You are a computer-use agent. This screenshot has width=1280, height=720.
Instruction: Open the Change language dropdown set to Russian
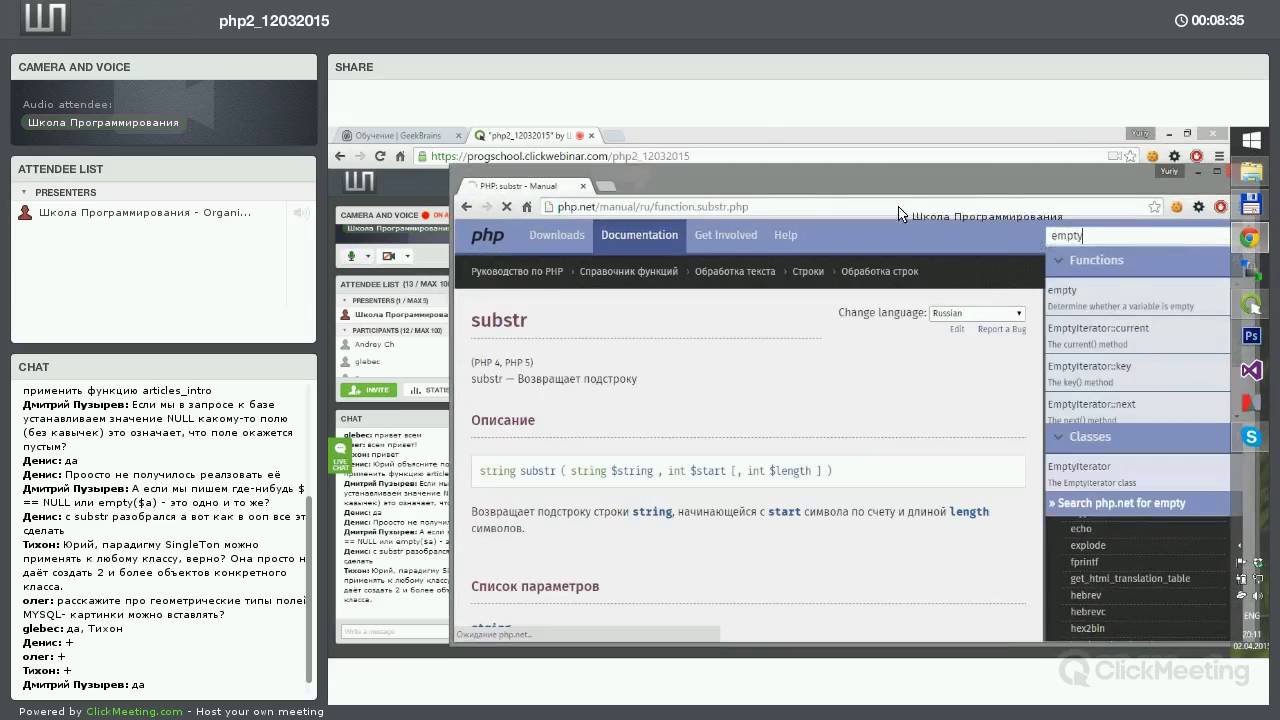tap(977, 313)
